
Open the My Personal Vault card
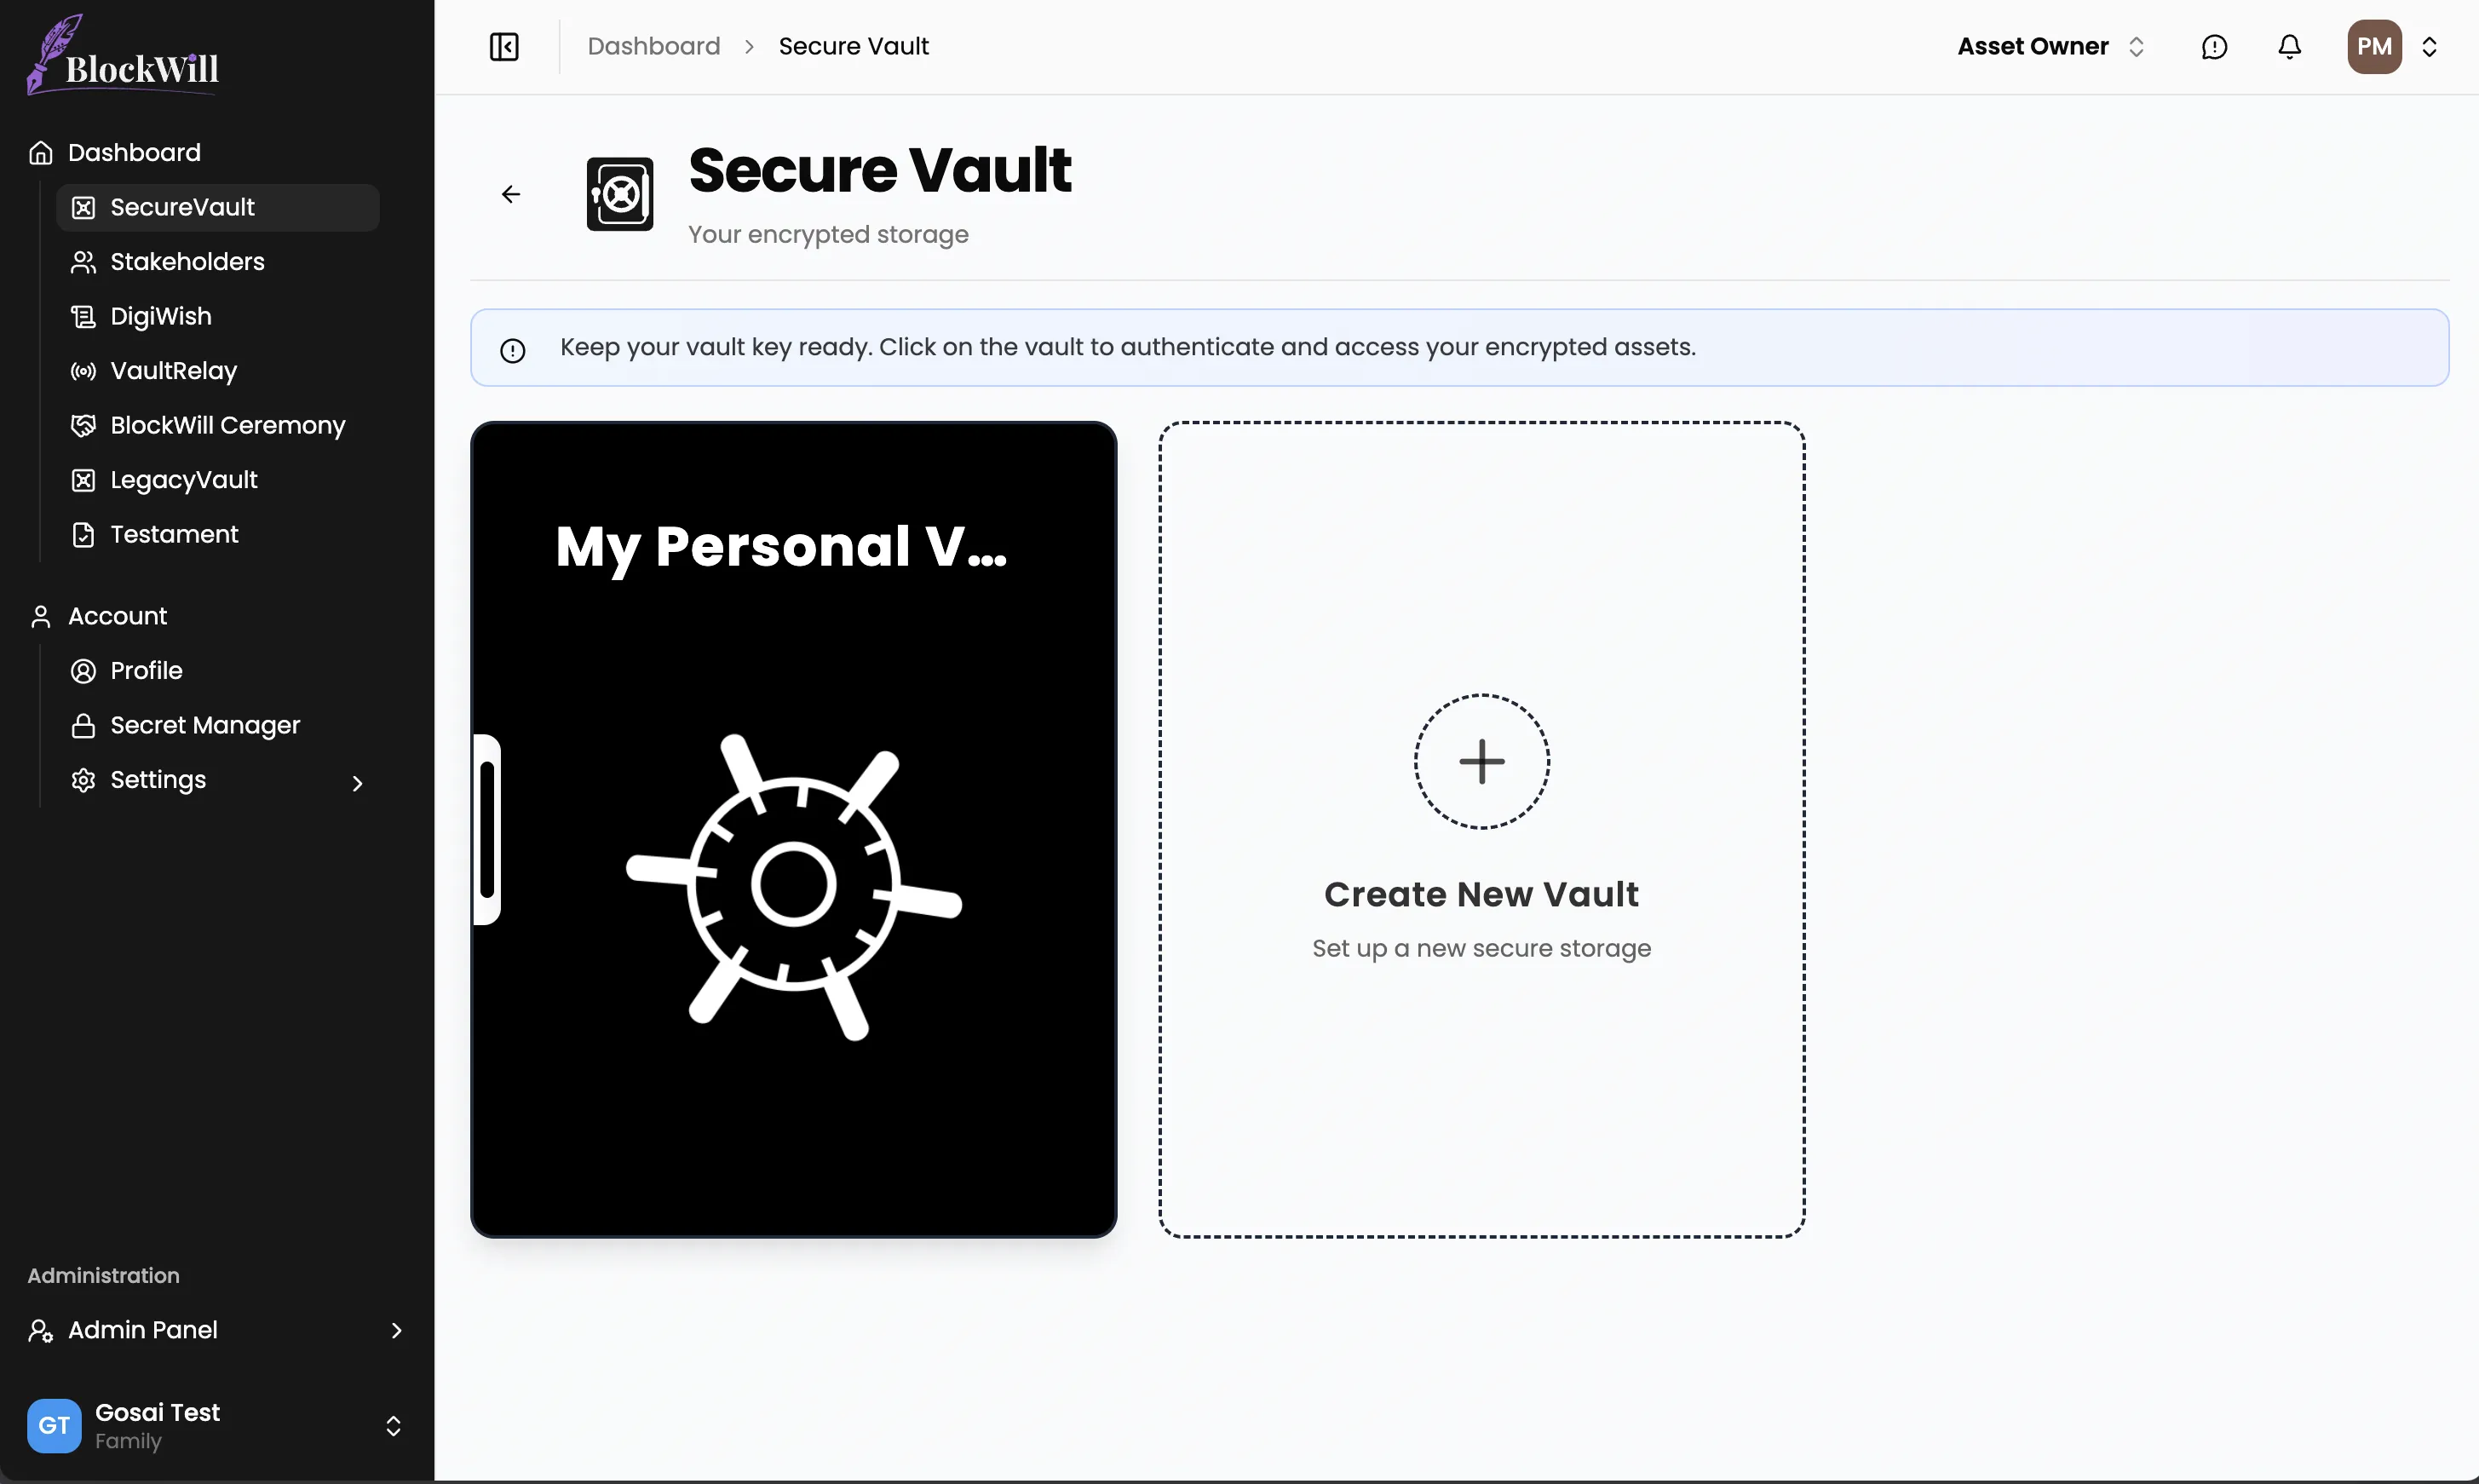click(793, 829)
